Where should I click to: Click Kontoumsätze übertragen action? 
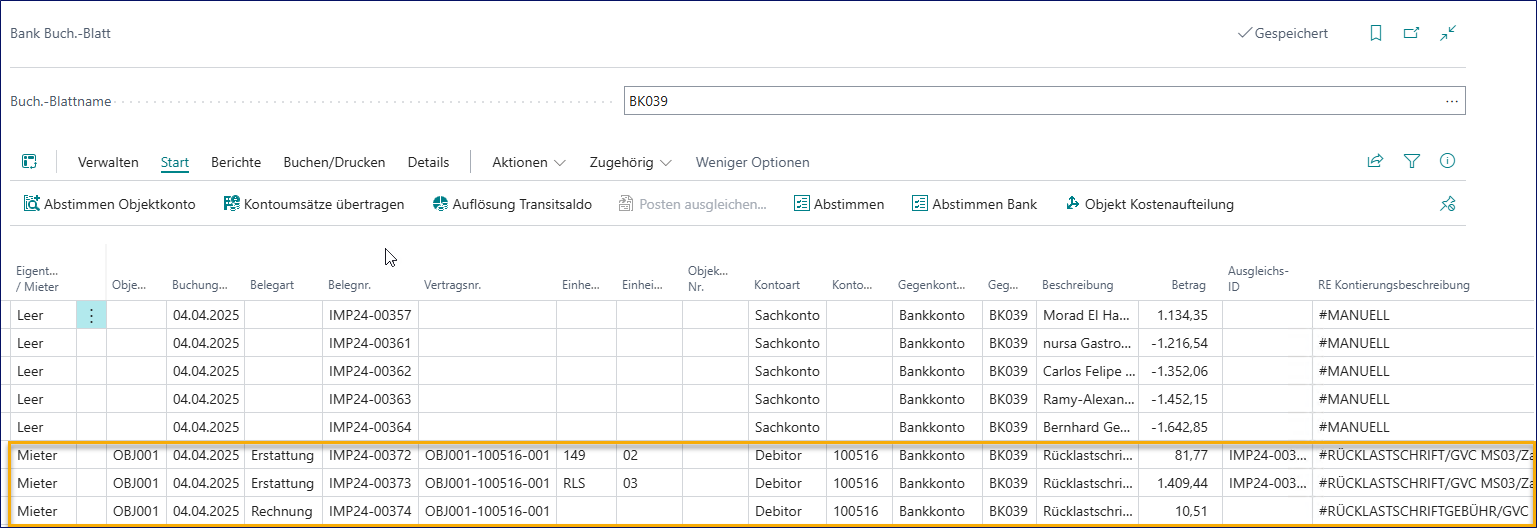point(314,204)
